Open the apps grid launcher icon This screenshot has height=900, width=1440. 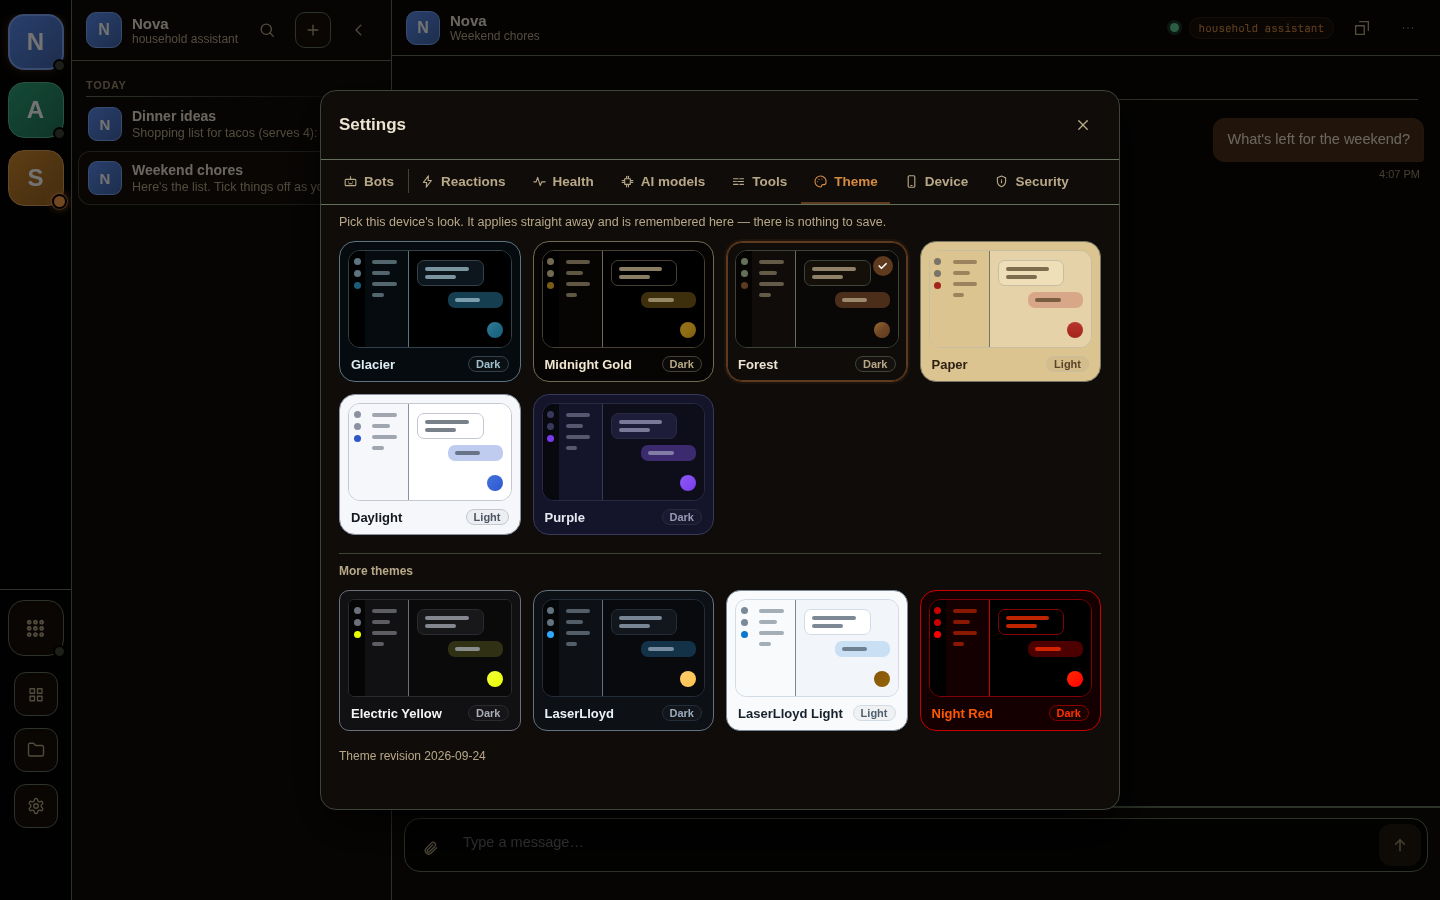(x=36, y=628)
